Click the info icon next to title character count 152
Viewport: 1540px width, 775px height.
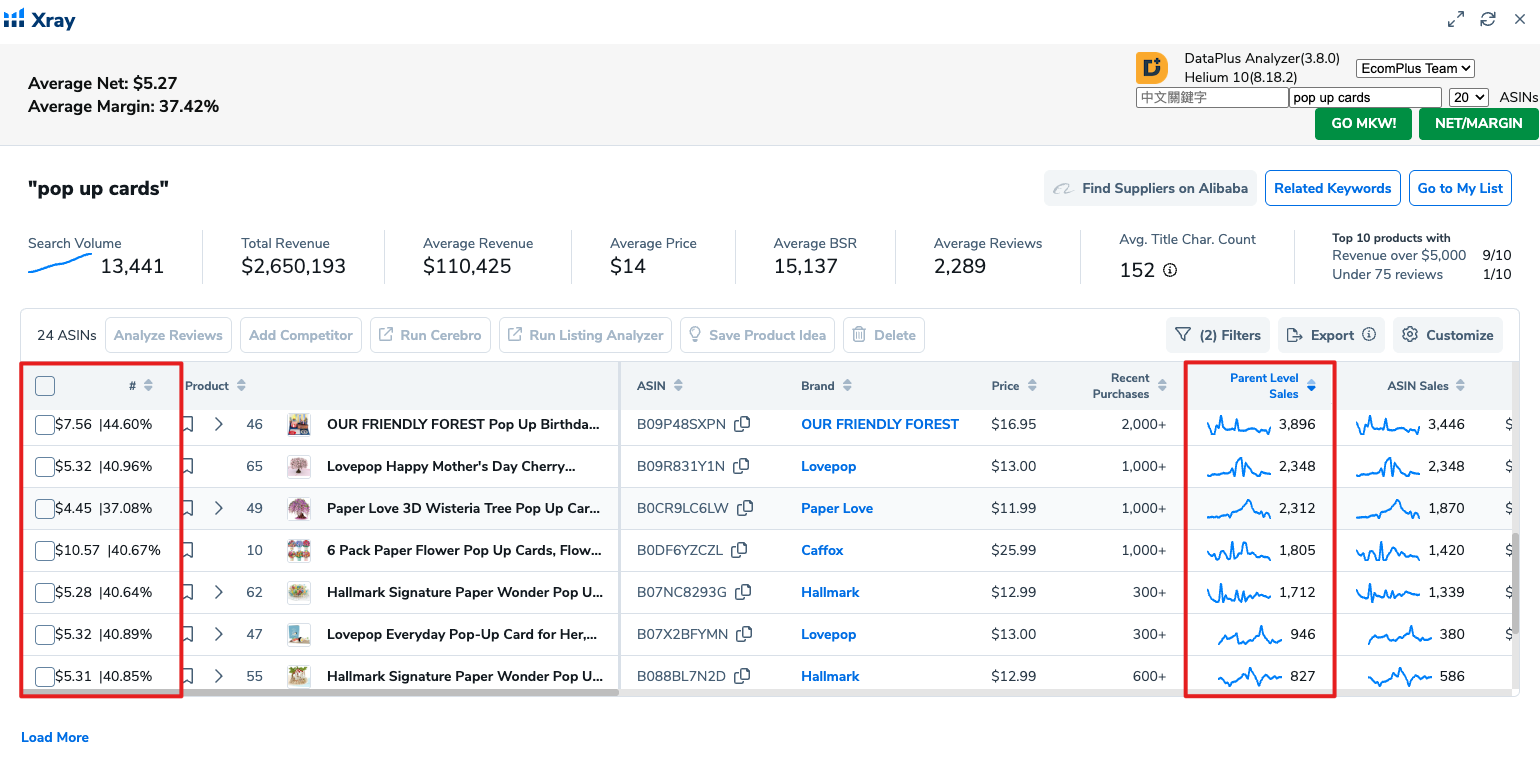[x=1170, y=270]
